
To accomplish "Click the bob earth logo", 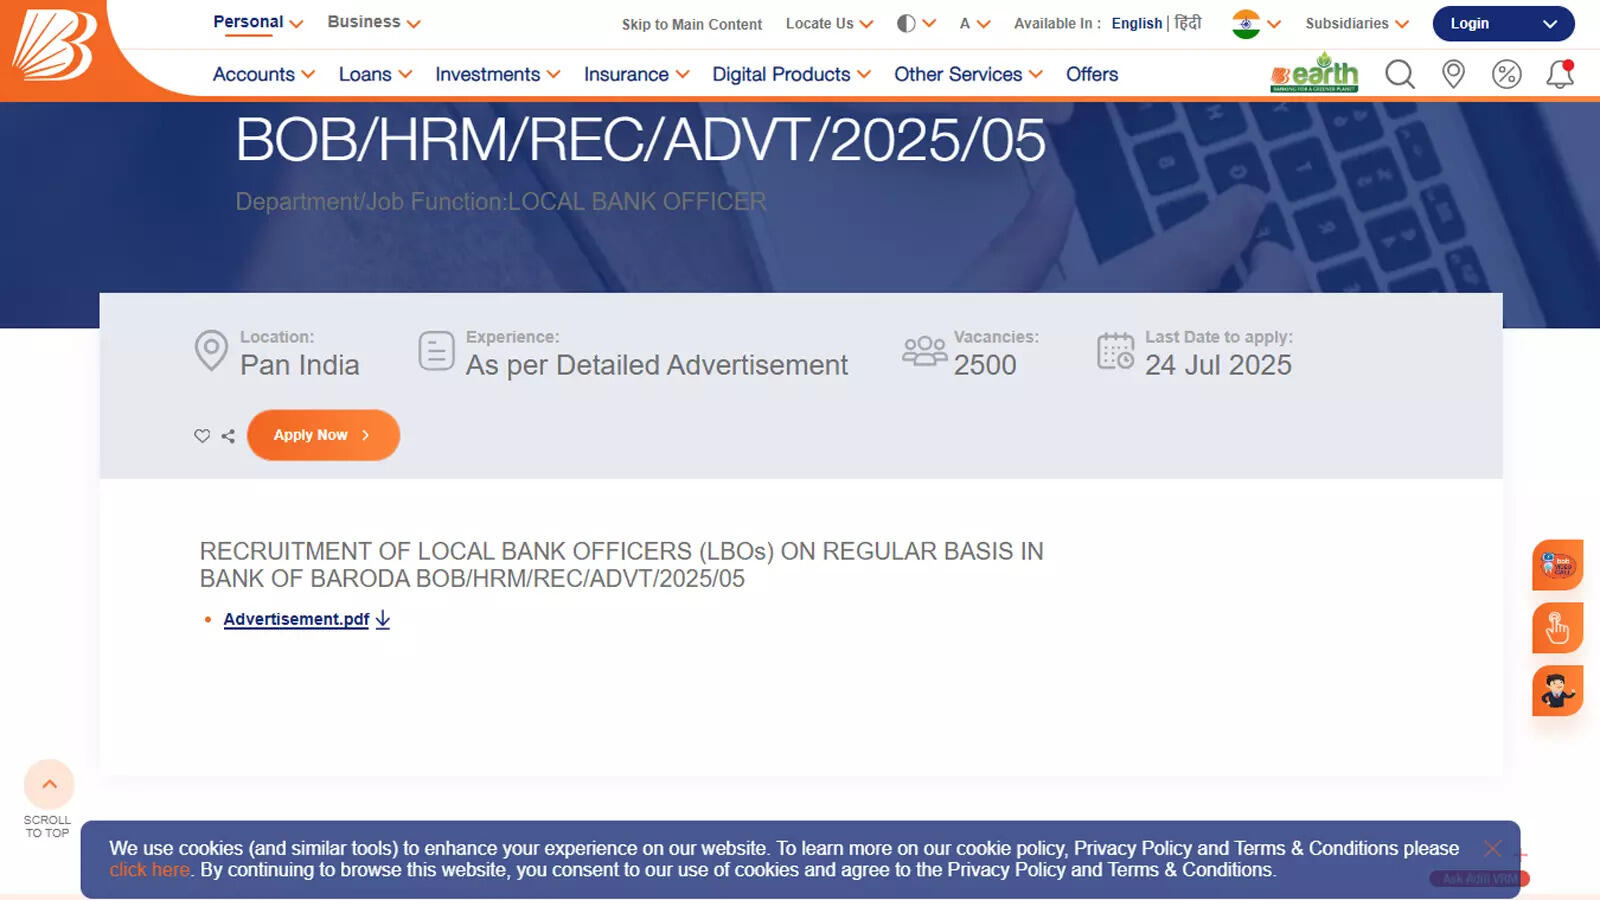I will pyautogui.click(x=1314, y=72).
